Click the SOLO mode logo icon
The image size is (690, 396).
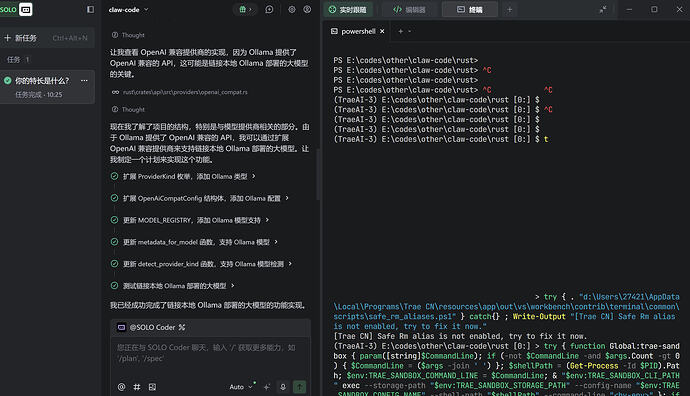pyautogui.click(x=26, y=9)
